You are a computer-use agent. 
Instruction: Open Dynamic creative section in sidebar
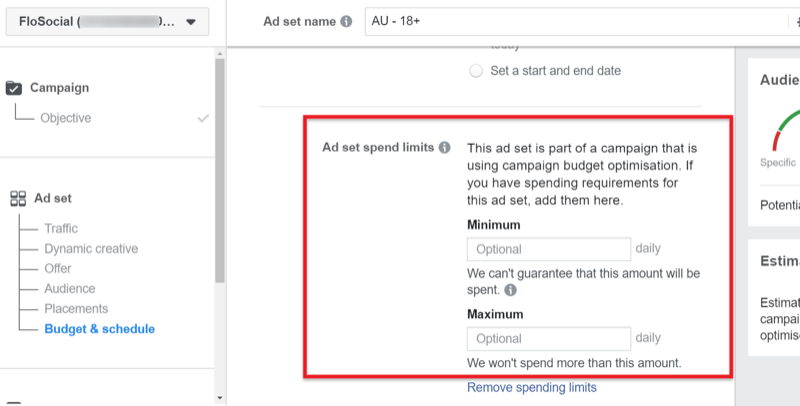click(x=91, y=248)
